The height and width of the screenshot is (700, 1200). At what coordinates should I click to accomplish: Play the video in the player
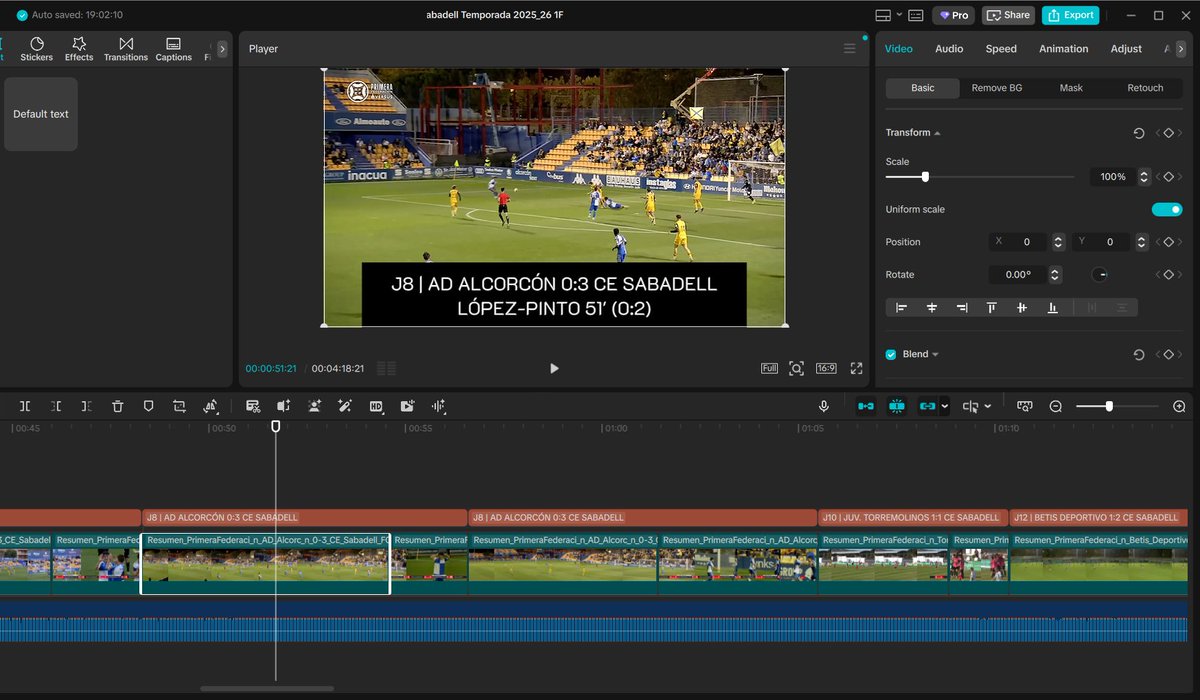pyautogui.click(x=554, y=368)
